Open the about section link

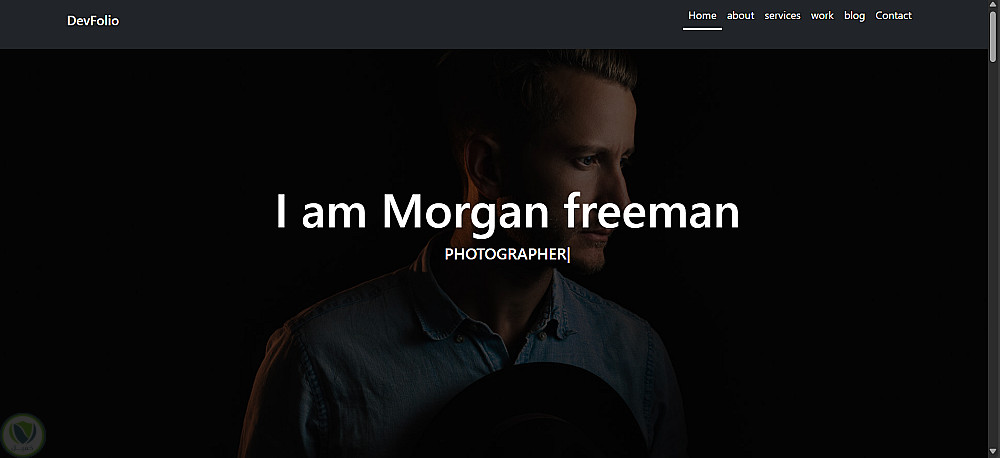[740, 15]
